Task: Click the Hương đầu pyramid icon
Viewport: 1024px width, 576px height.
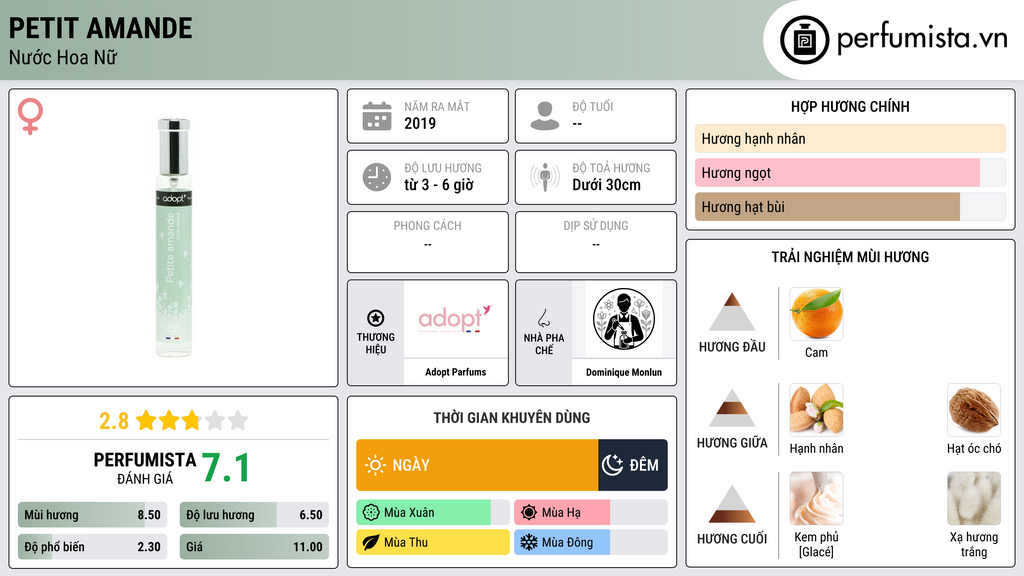Action: pos(732,312)
